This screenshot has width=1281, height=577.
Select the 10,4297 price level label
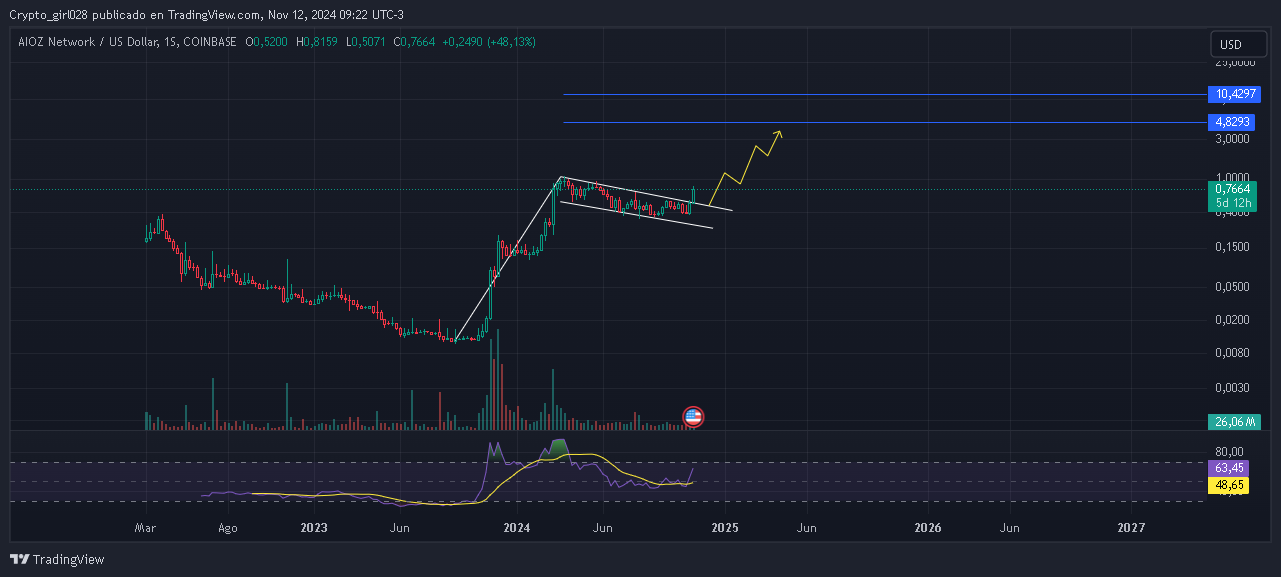point(1232,94)
